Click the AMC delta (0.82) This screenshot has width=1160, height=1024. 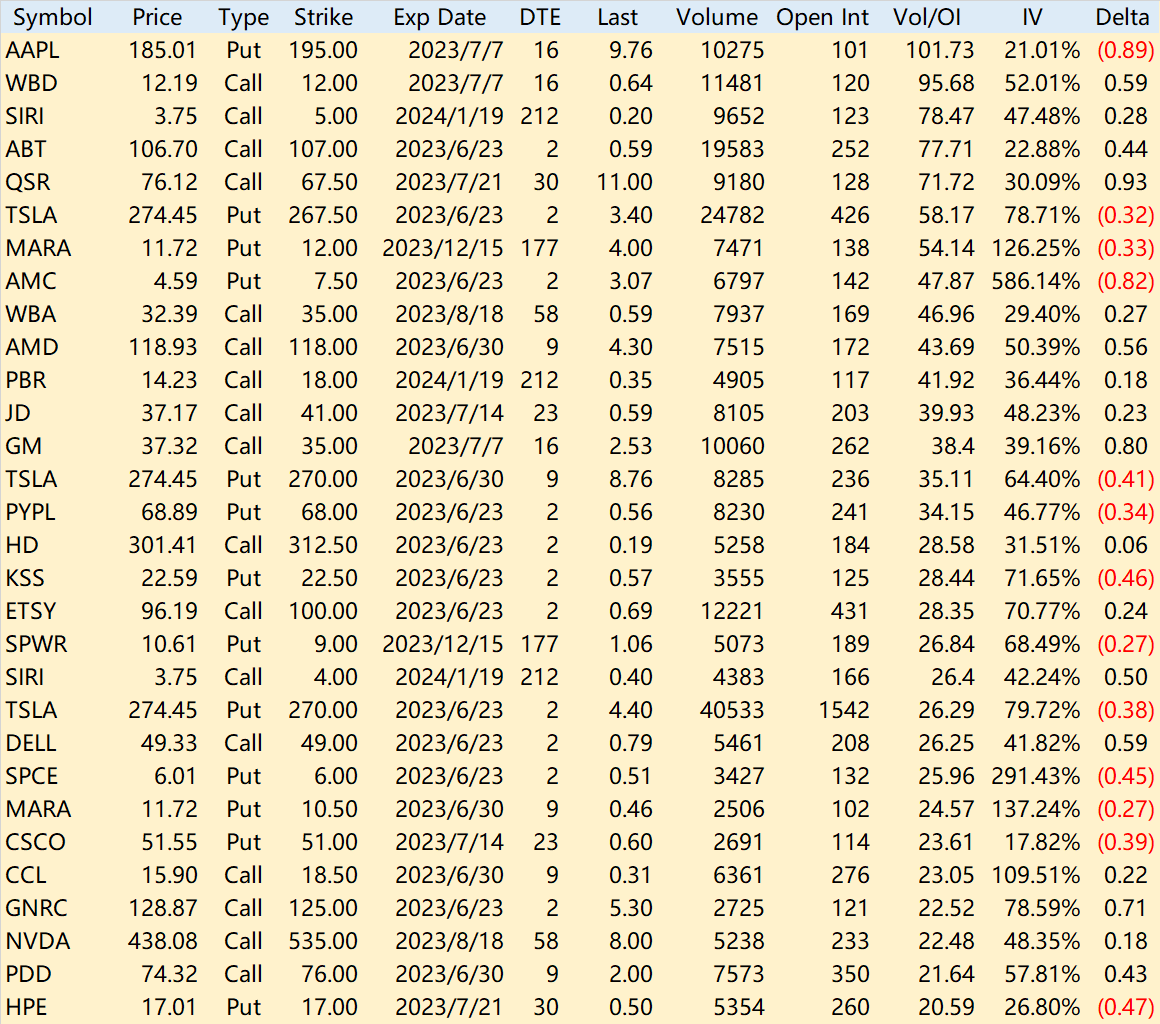[1125, 281]
